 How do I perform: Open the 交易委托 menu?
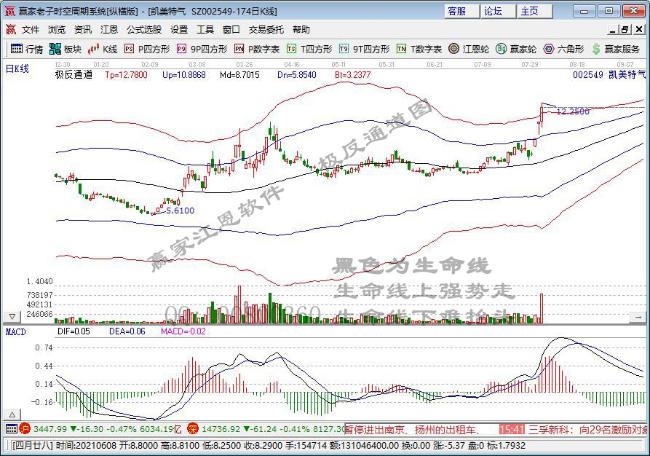pyautogui.click(x=266, y=30)
